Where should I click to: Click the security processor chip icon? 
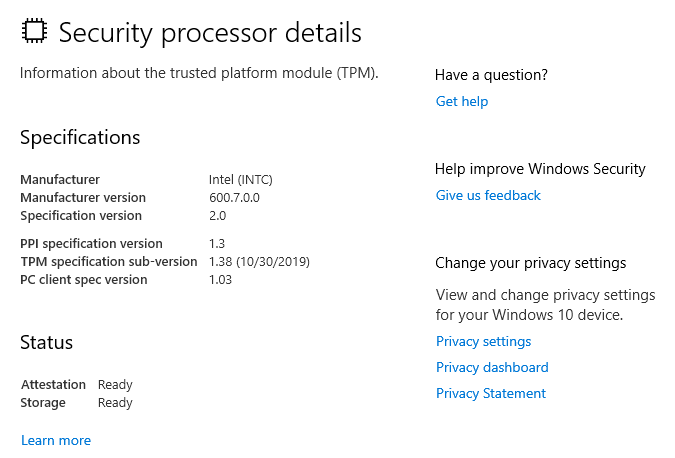(x=34, y=31)
